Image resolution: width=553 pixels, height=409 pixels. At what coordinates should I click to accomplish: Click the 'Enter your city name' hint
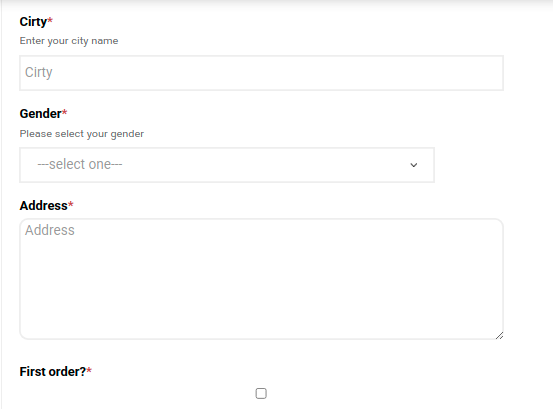[69, 41]
